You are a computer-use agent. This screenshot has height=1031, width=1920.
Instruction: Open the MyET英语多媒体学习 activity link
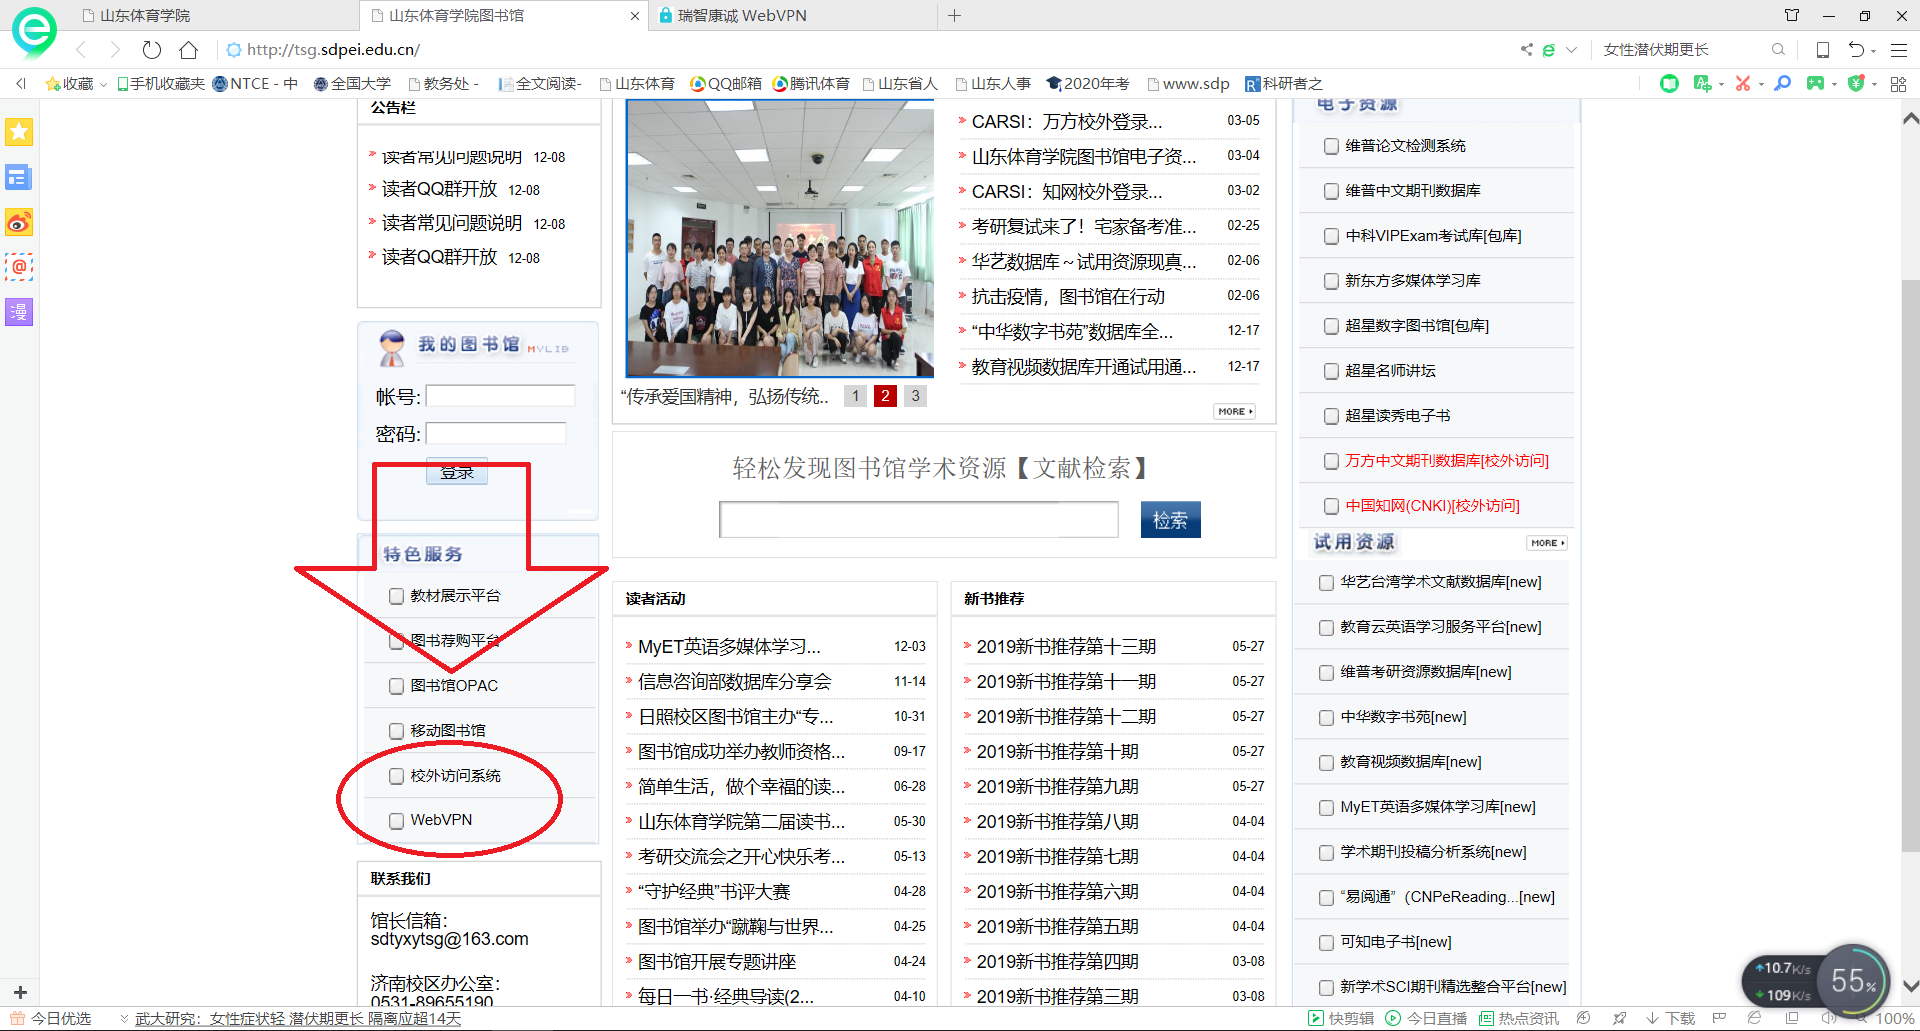click(x=729, y=647)
